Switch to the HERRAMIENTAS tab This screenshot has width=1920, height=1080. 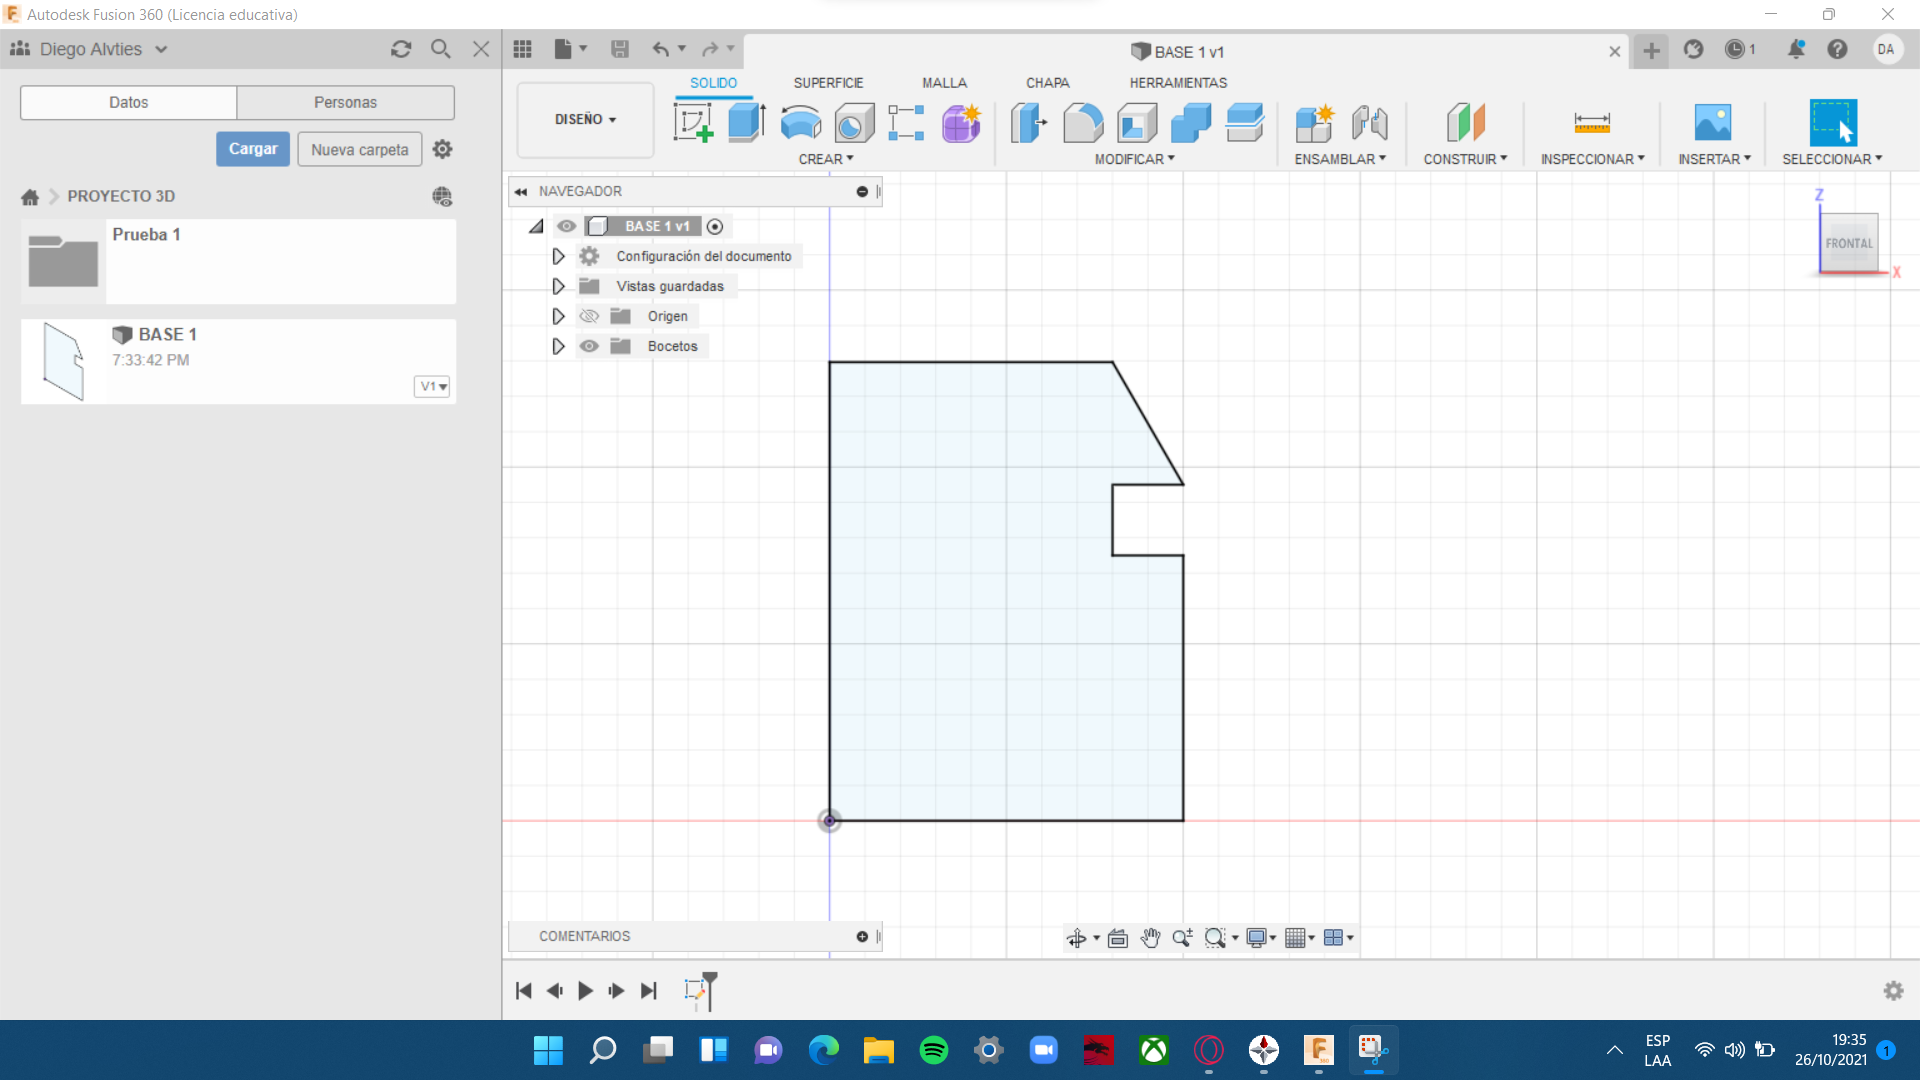click(1178, 83)
